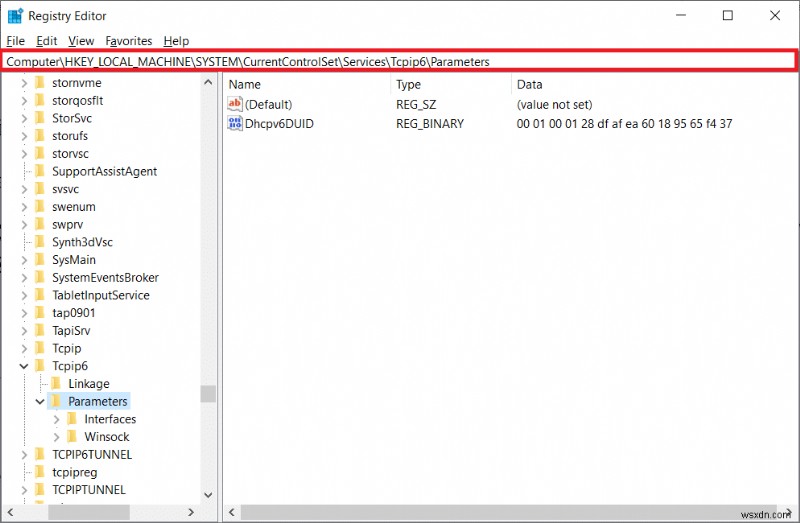This screenshot has height=523, width=800.
Task: Click the folder icon of Linkage key
Action: tap(56, 383)
